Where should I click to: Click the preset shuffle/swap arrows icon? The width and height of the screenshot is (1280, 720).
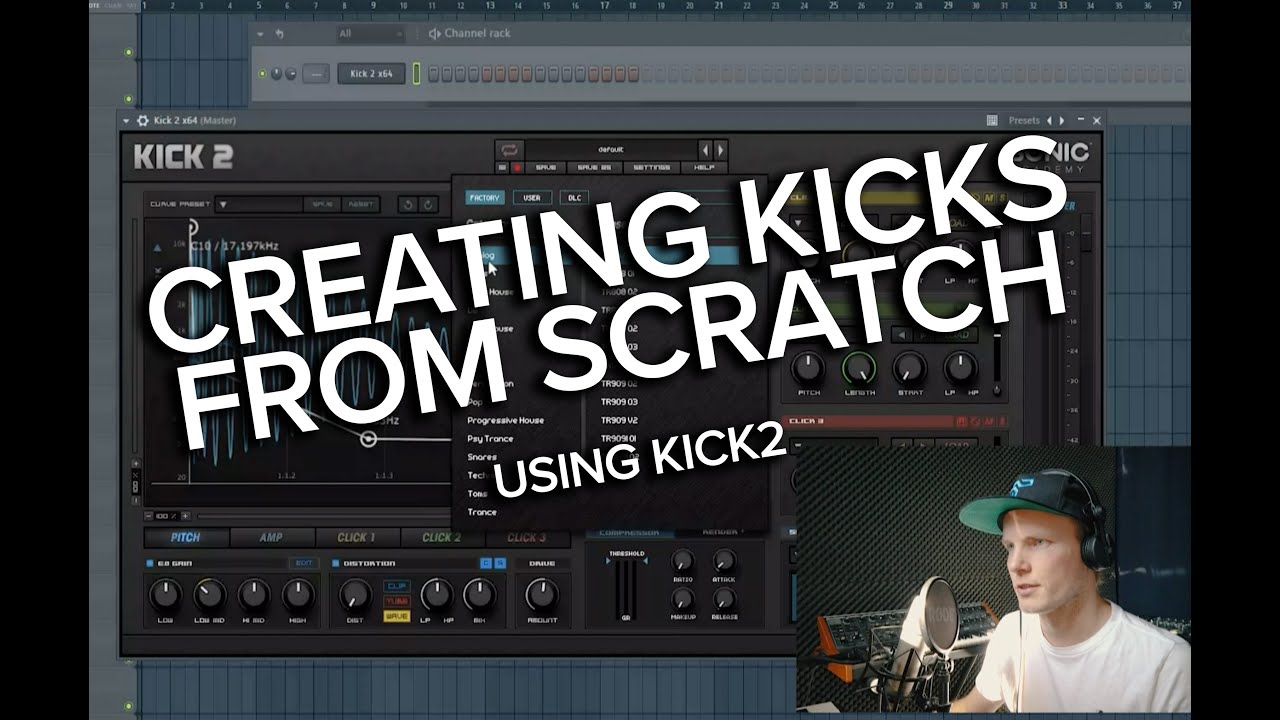510,149
